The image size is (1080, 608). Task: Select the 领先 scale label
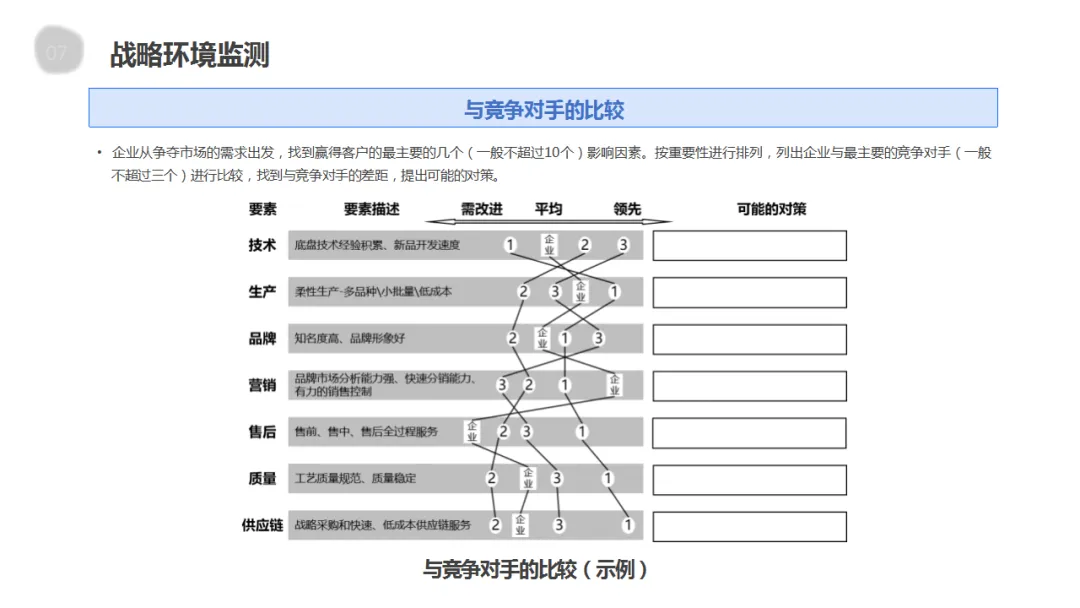627,209
